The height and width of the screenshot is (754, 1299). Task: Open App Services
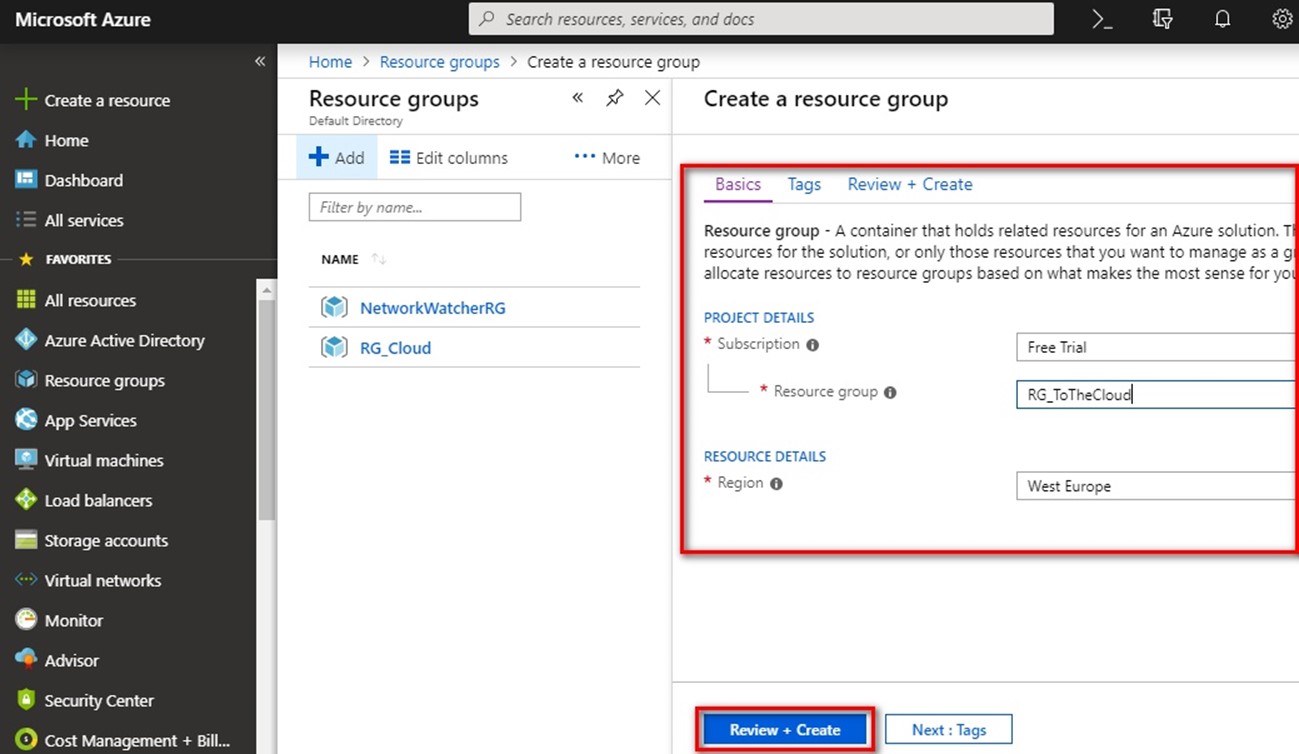pyautogui.click(x=90, y=420)
